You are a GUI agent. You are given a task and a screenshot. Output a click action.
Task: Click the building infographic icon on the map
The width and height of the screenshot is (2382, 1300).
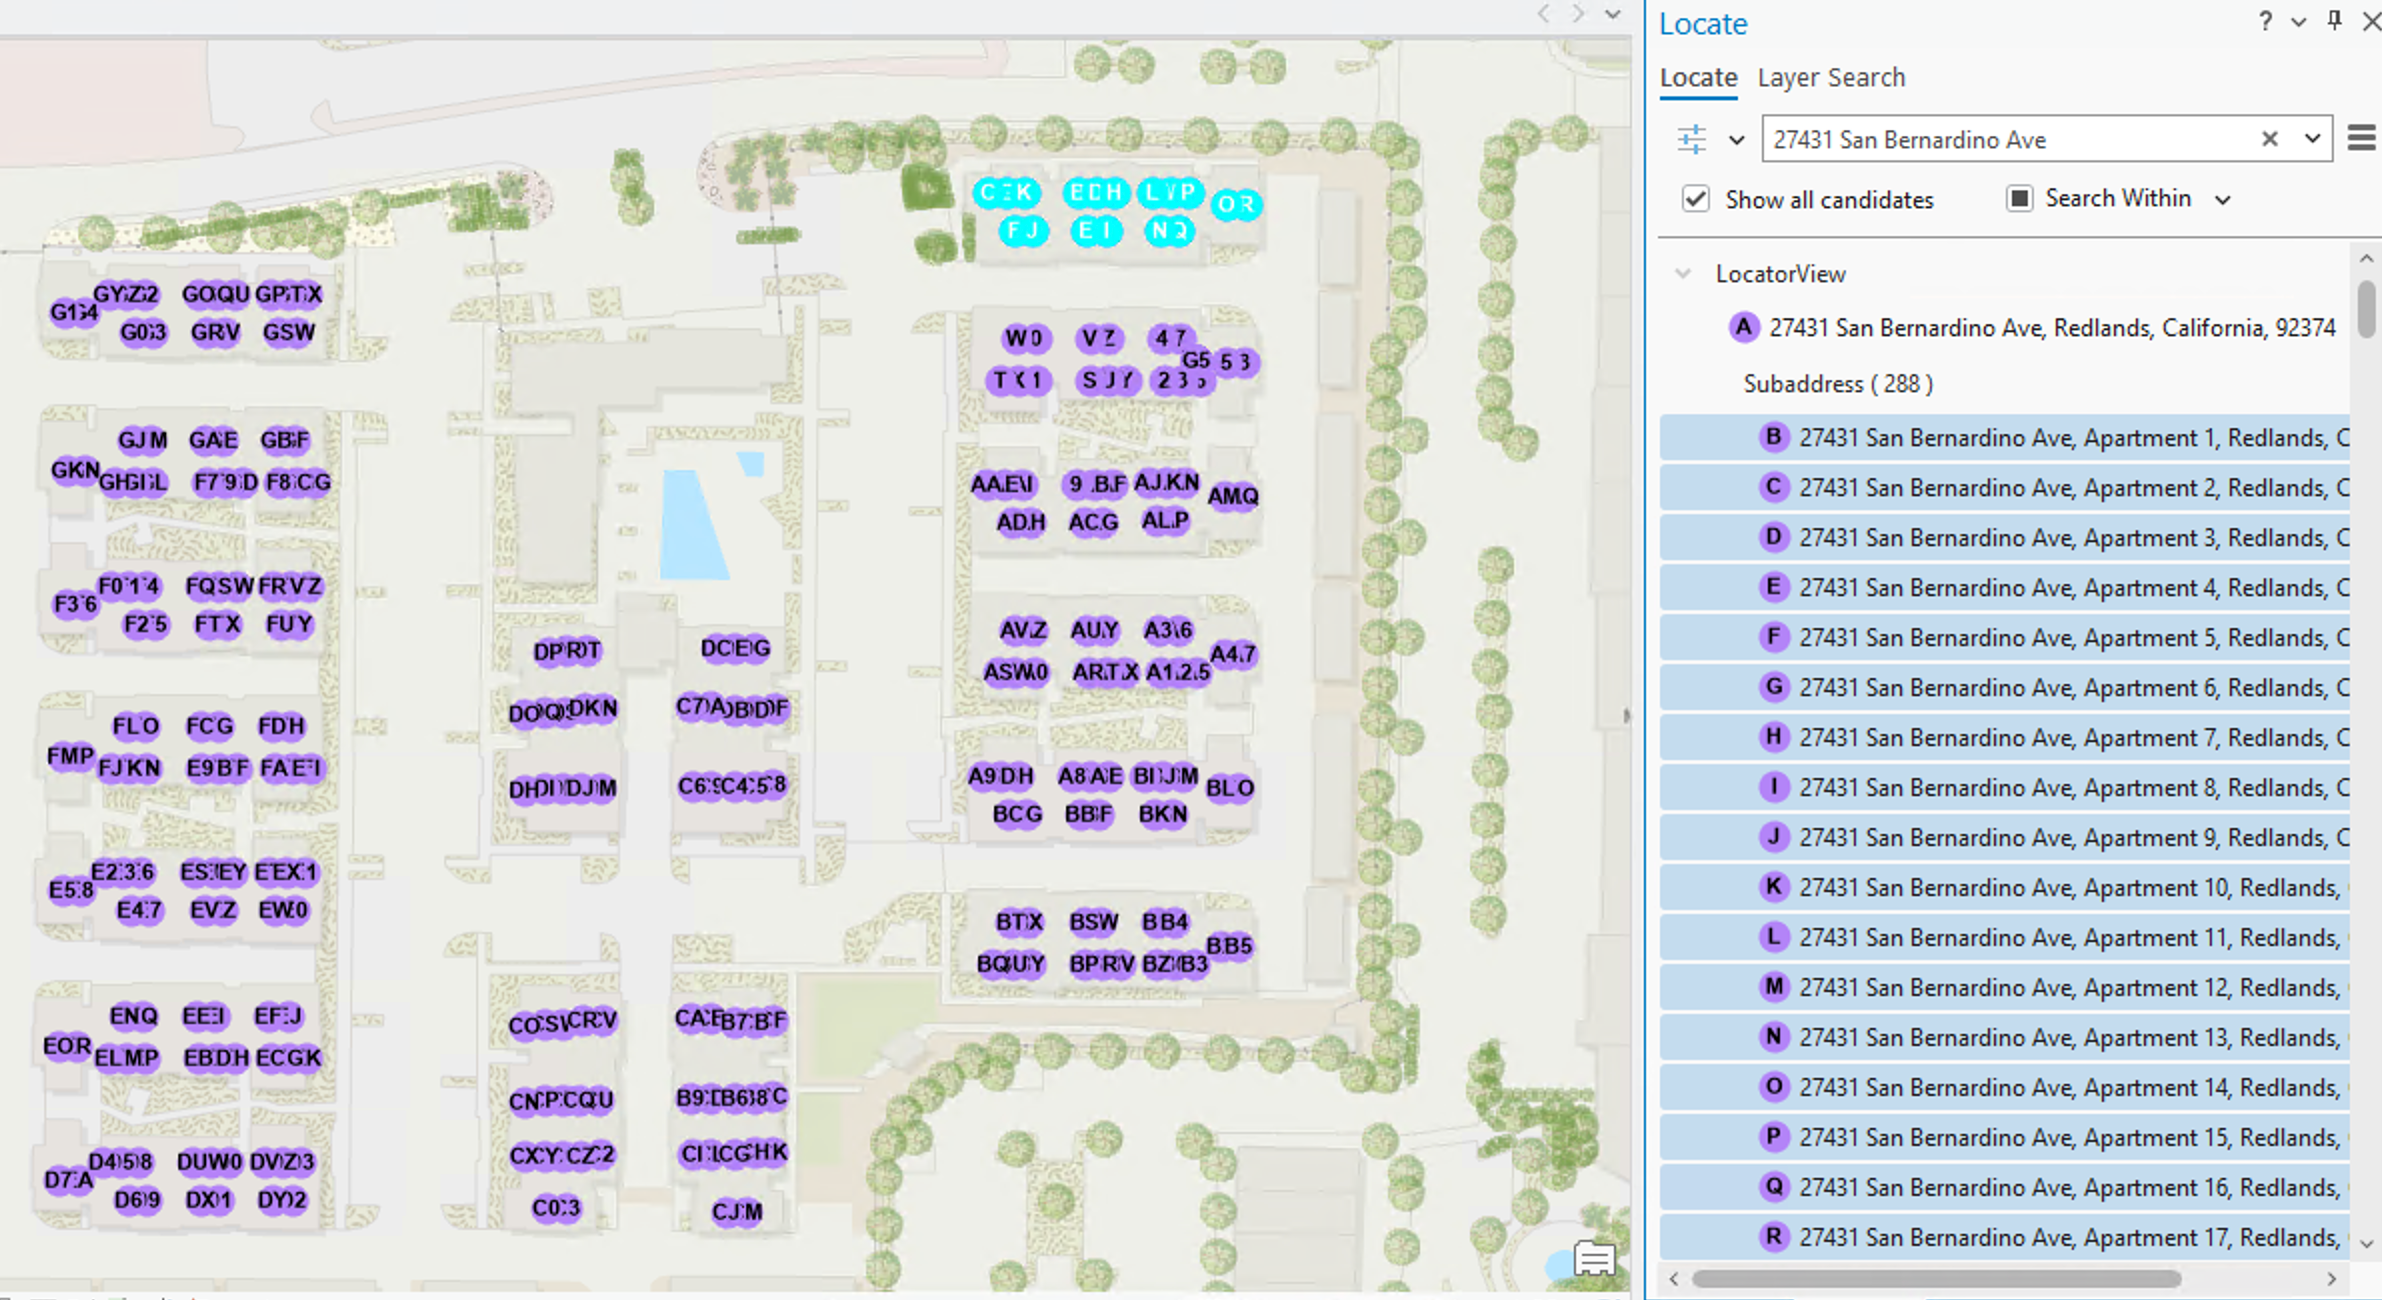[x=1593, y=1260]
